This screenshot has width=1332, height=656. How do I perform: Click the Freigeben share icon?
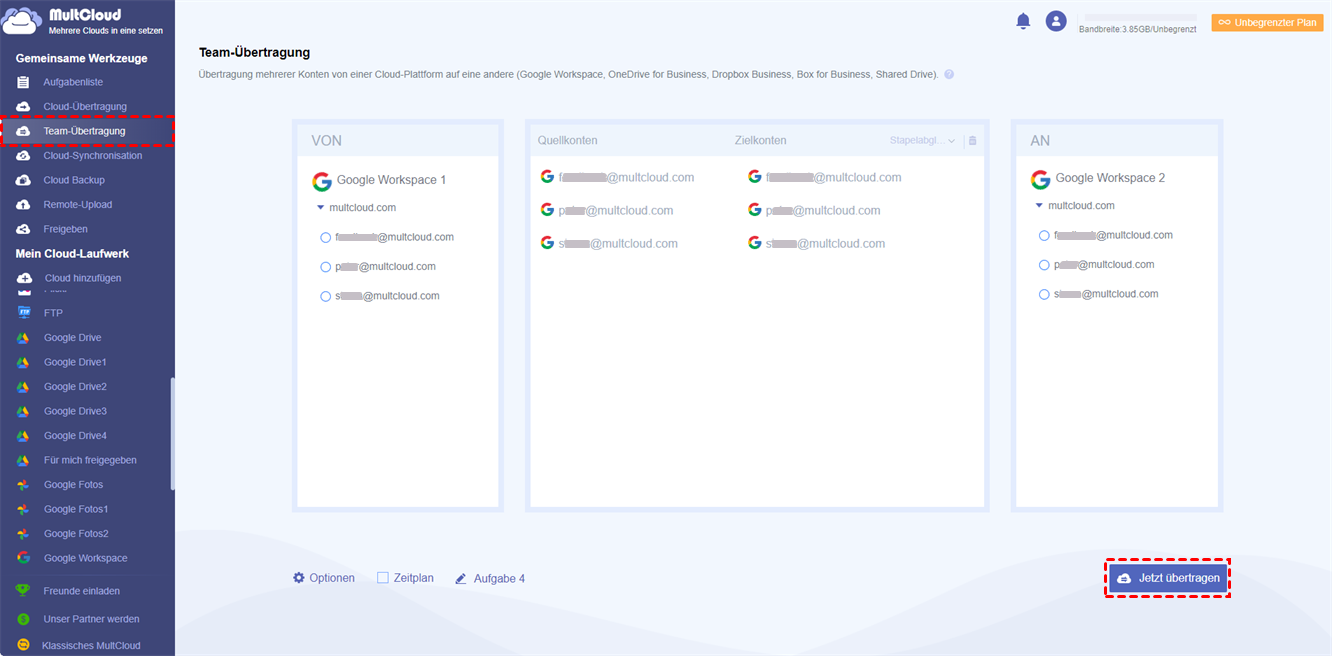point(23,229)
